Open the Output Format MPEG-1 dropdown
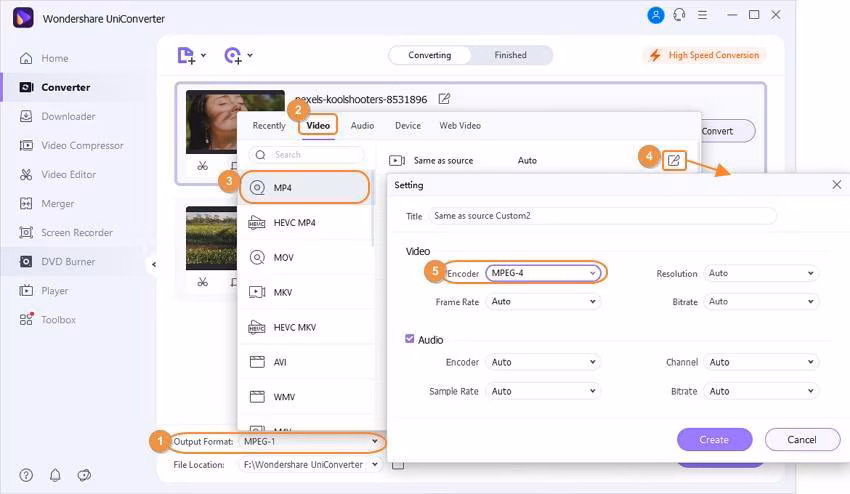This screenshot has height=494, width=850. (x=311, y=442)
